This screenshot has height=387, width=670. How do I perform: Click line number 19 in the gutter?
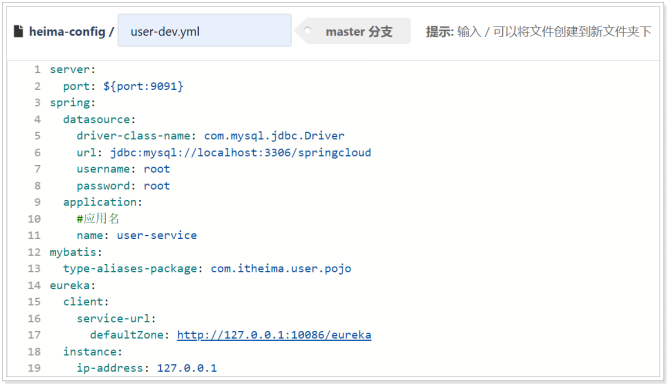(x=34, y=368)
